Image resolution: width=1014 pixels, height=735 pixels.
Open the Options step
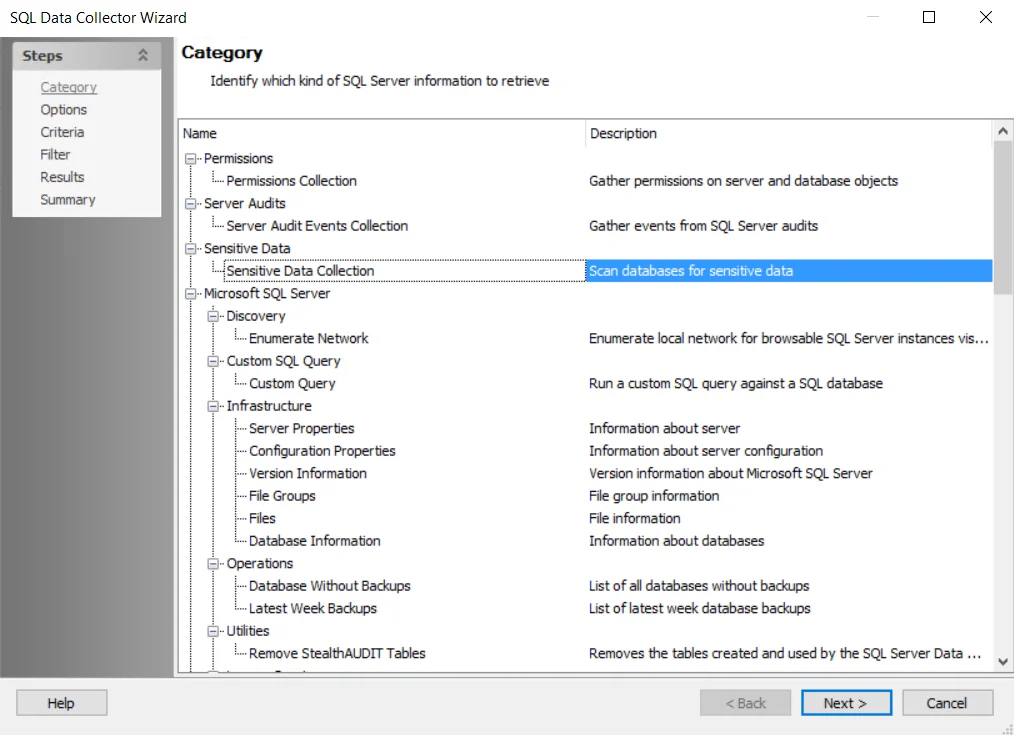pyautogui.click(x=63, y=110)
